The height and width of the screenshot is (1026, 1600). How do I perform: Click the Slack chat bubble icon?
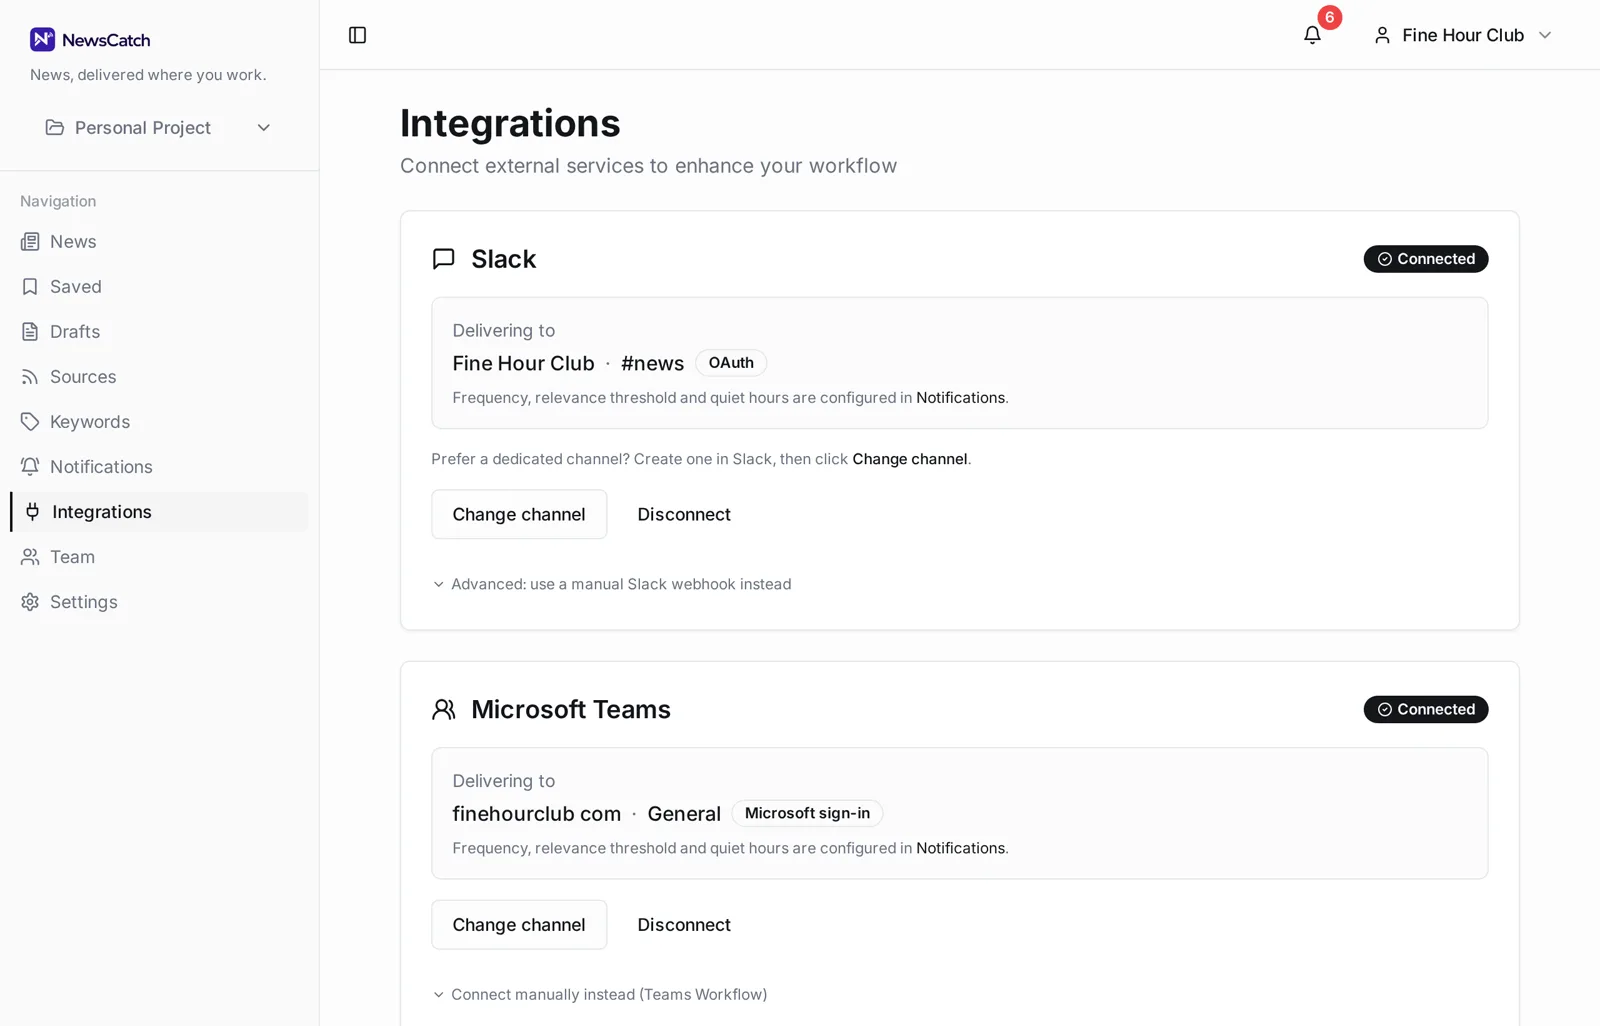[x=444, y=259]
